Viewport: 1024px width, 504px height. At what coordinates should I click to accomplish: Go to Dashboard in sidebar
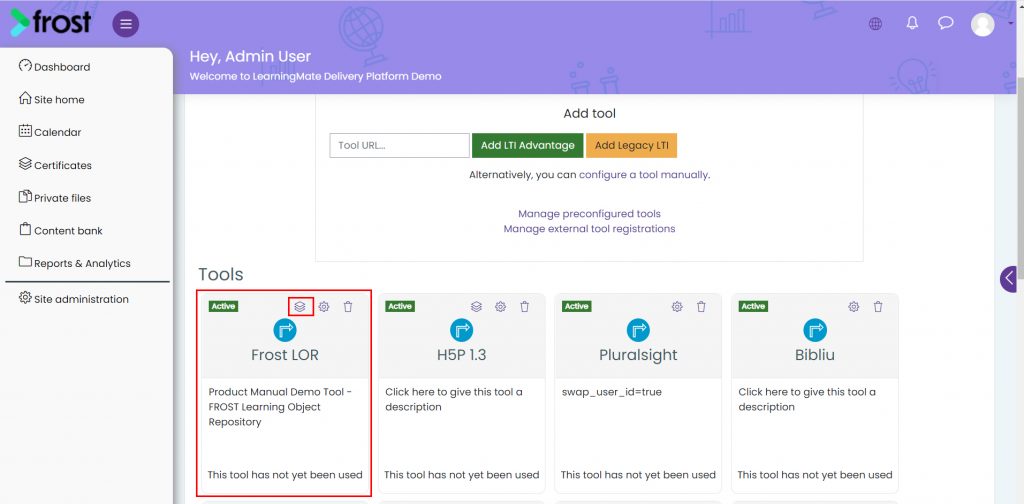pyautogui.click(x=55, y=67)
